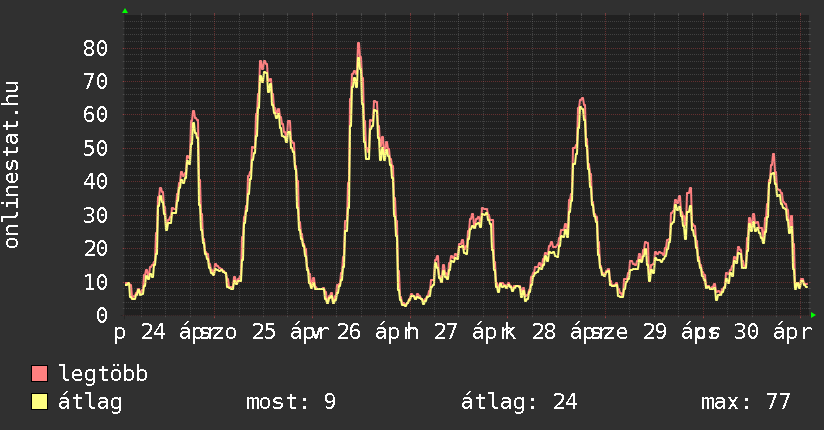Viewport: 824px width, 430px height.
Task: Select the legtöbb legend label
Action: [104, 375]
